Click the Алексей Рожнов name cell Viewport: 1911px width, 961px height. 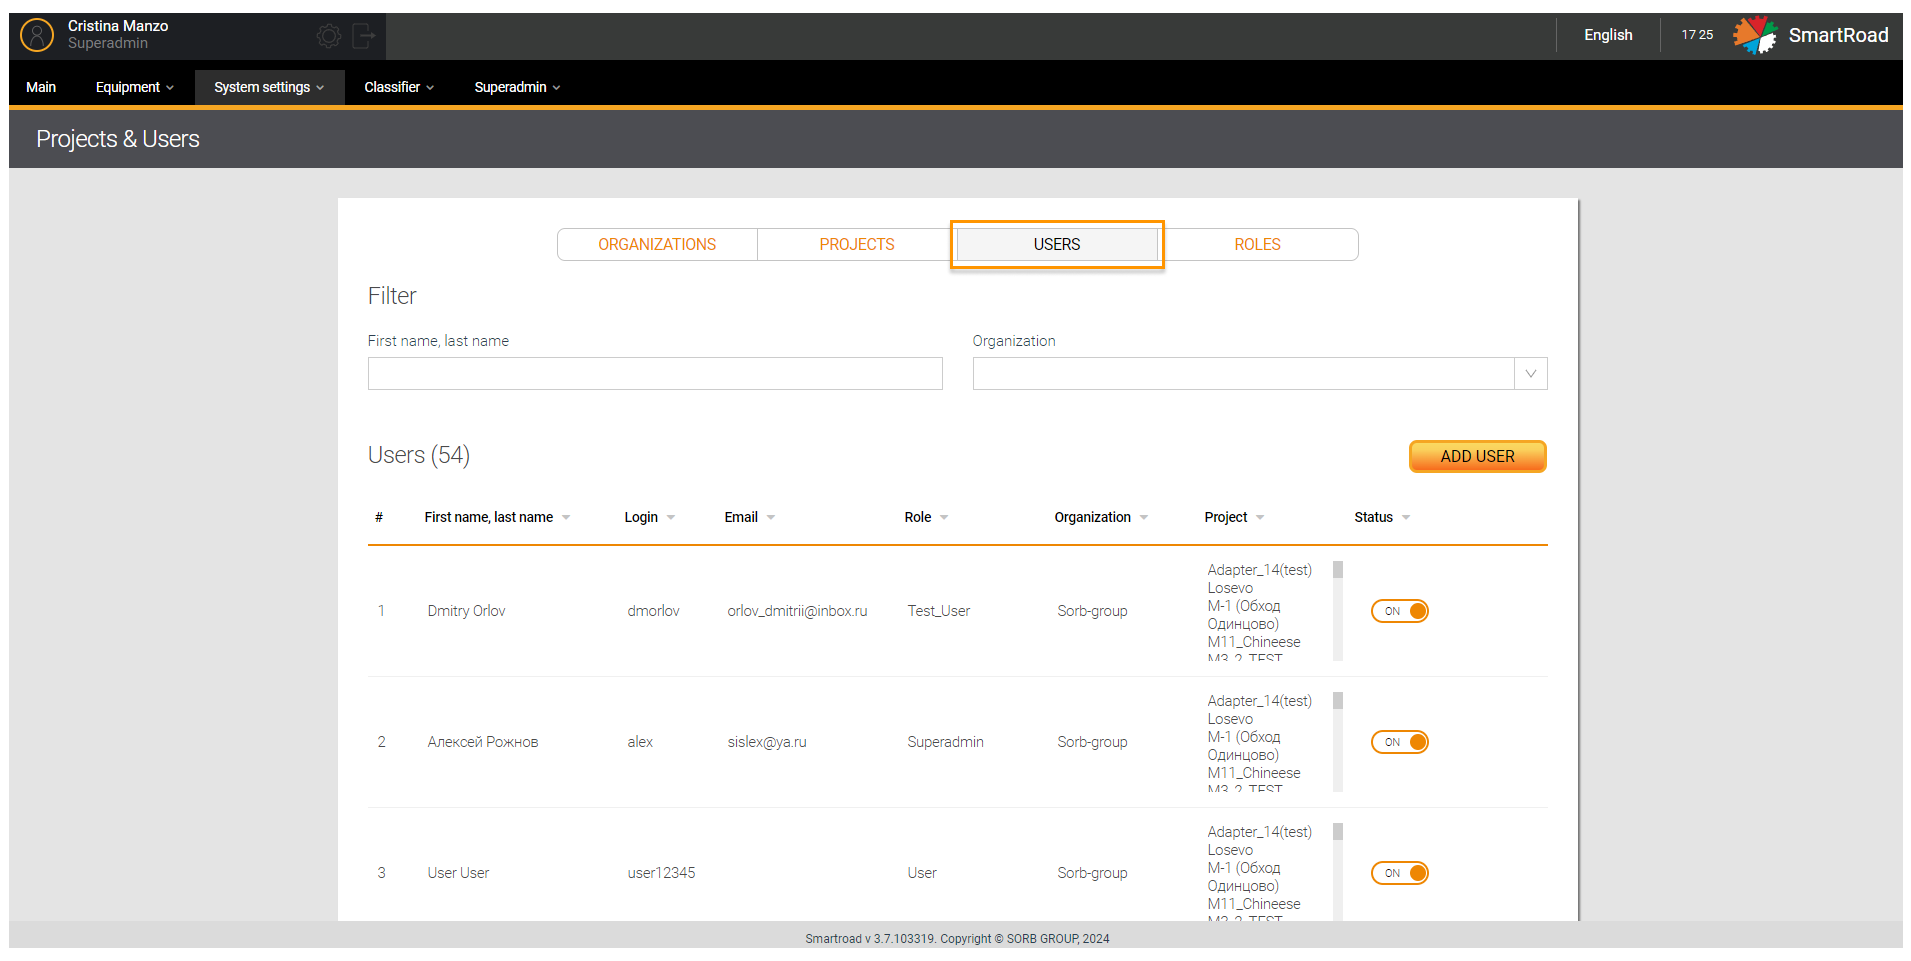(x=482, y=742)
